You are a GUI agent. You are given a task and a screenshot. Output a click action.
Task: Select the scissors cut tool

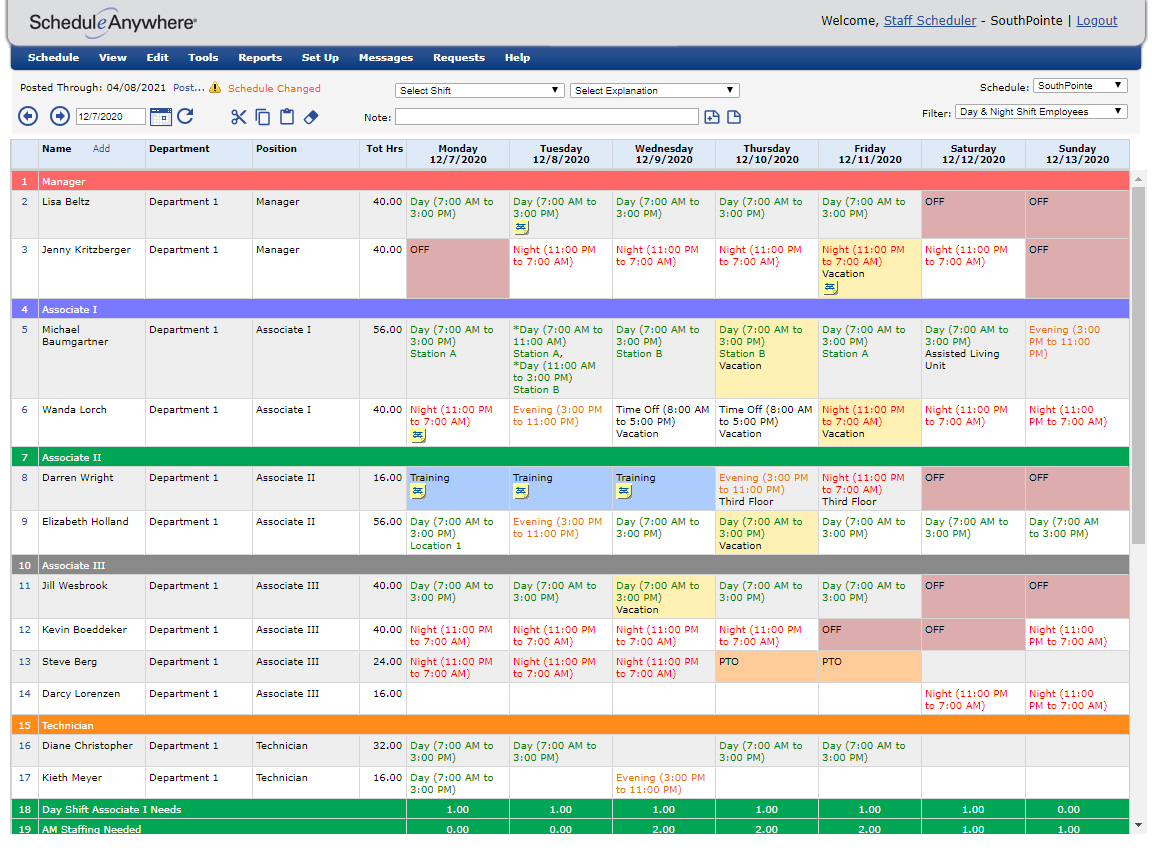[x=238, y=117]
